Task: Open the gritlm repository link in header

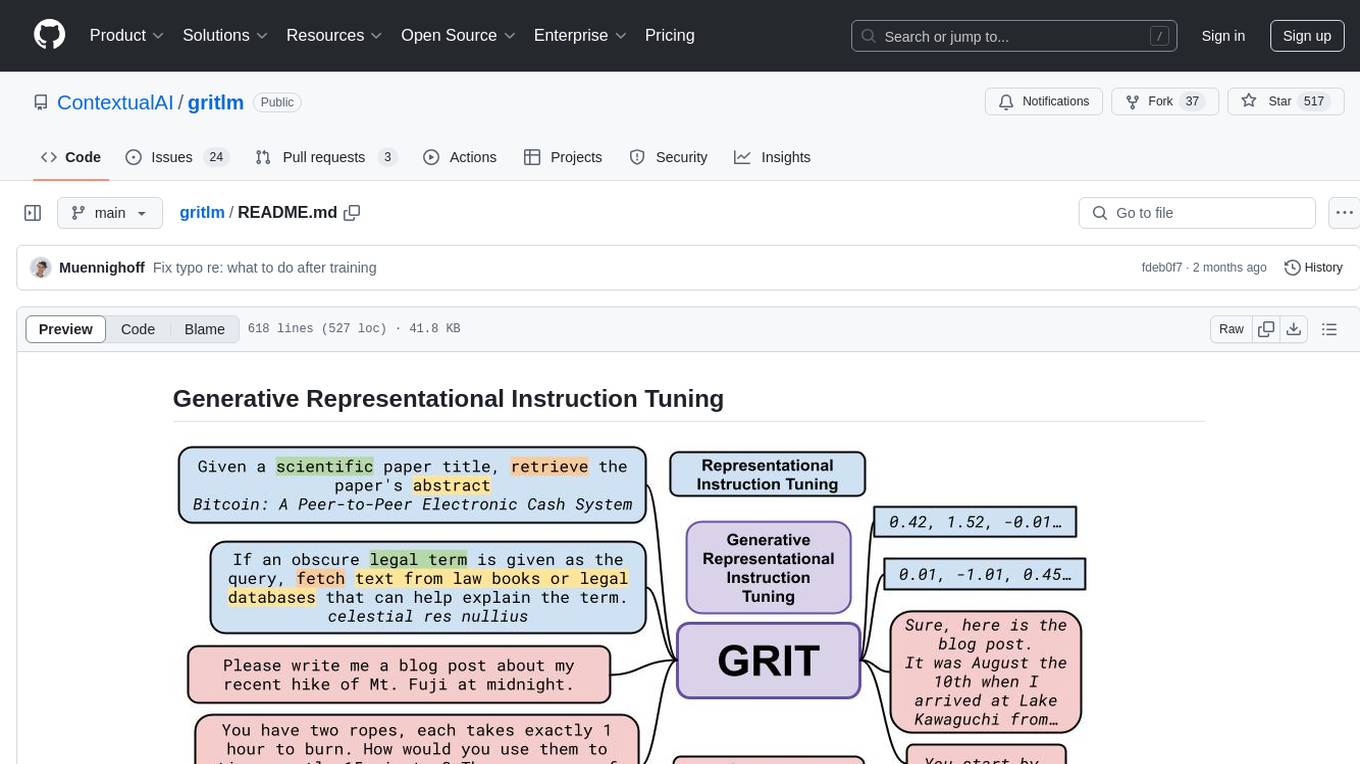Action: [216, 102]
